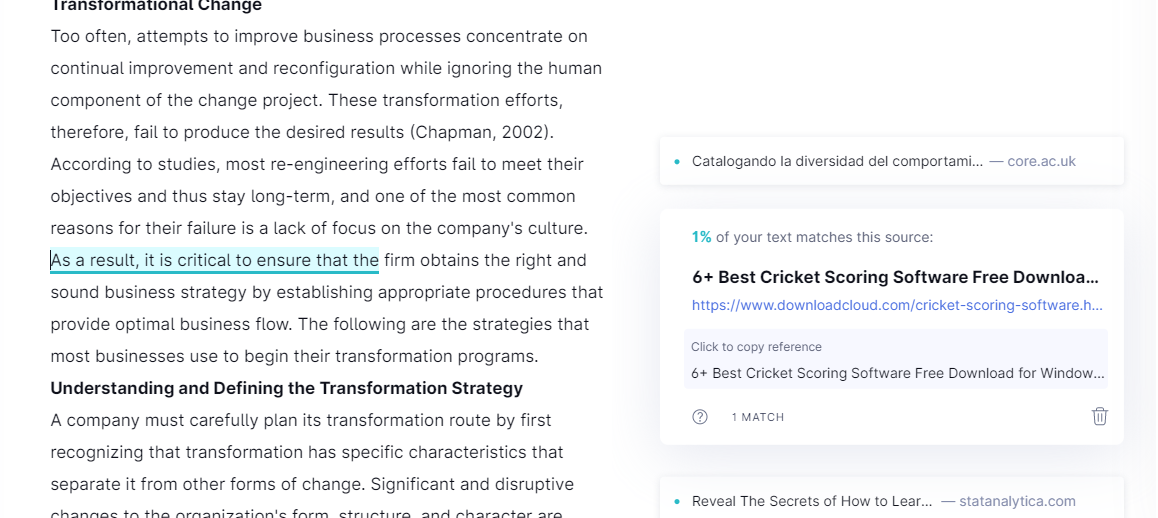Copy reference via Click to copy reference box
1158x518 pixels.
(895, 359)
